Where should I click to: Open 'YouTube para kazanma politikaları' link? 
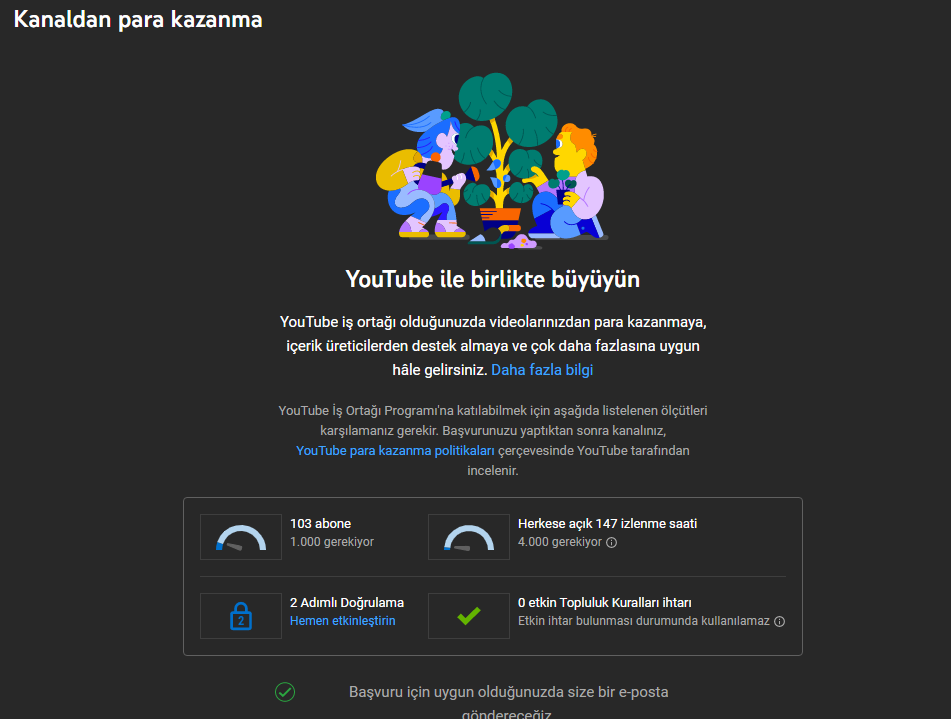tap(395, 451)
